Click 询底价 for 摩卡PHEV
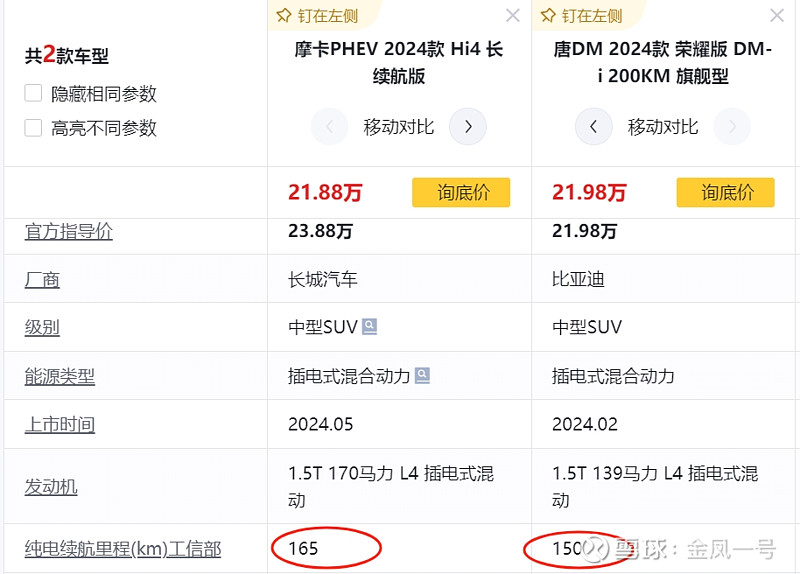This screenshot has width=800, height=574. click(x=461, y=192)
